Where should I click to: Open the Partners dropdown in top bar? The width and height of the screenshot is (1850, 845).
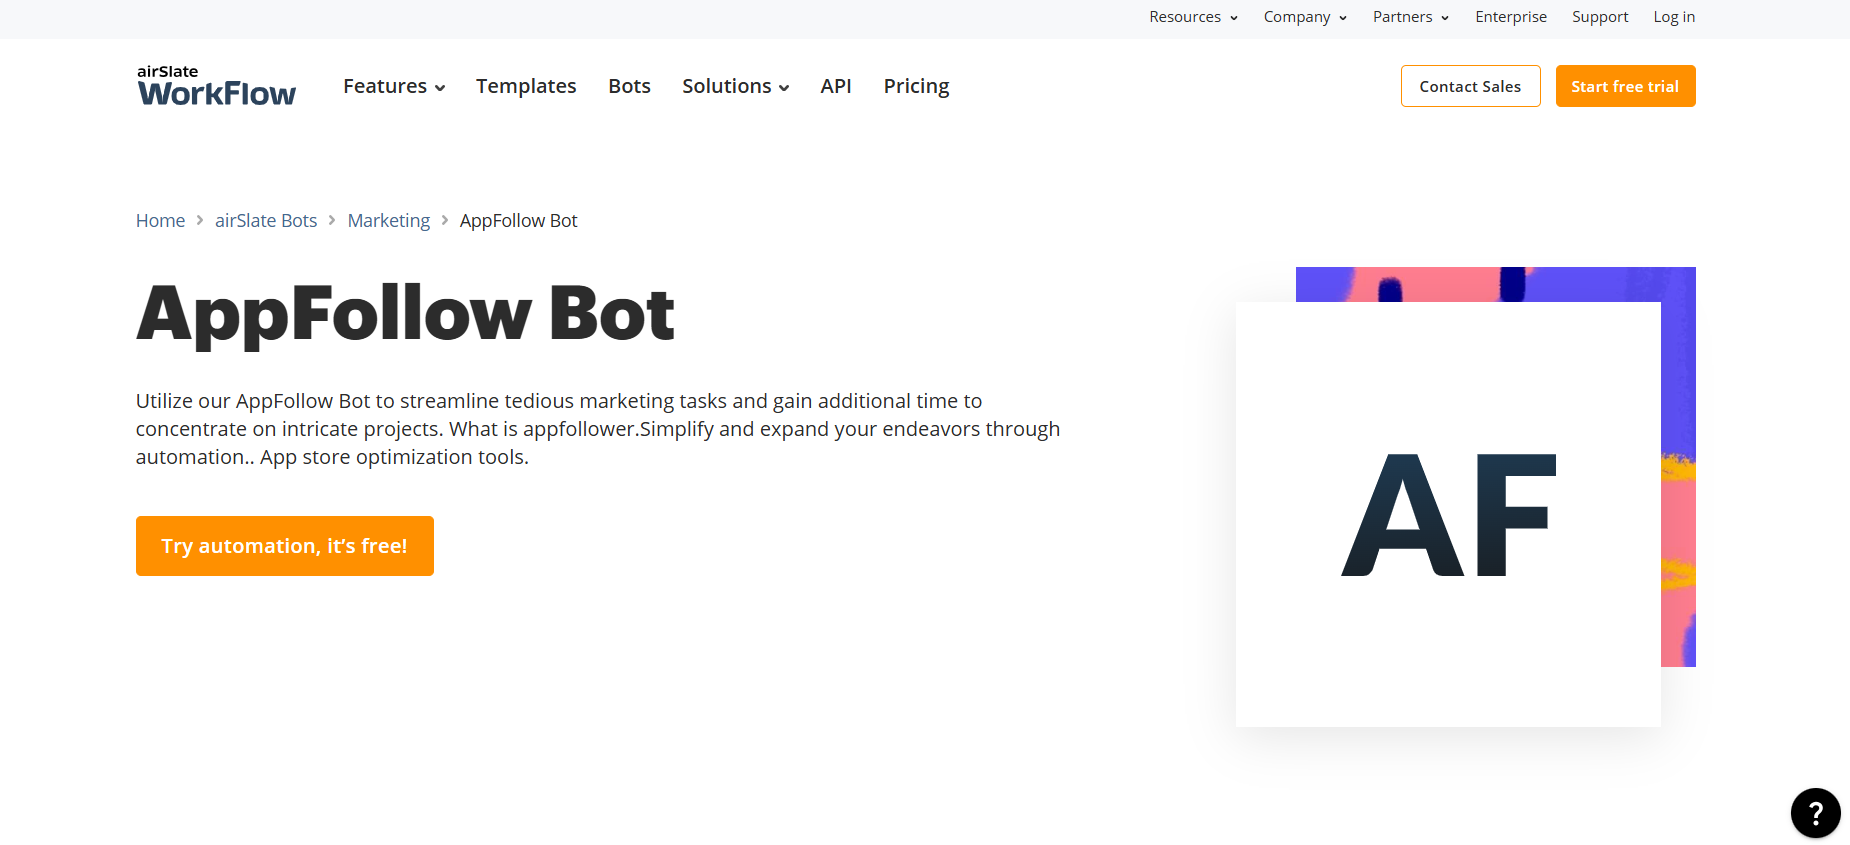pos(1411,17)
